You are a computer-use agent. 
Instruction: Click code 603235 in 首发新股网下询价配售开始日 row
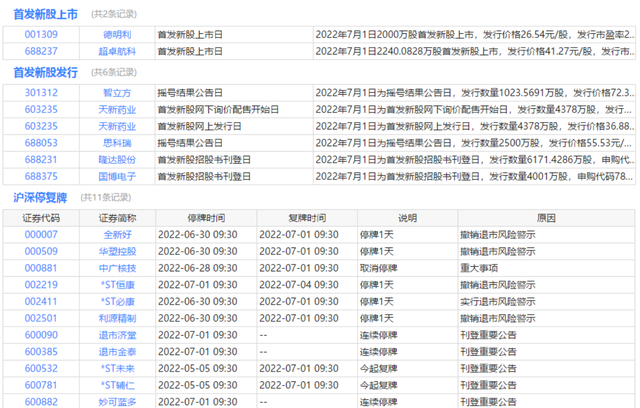41,110
